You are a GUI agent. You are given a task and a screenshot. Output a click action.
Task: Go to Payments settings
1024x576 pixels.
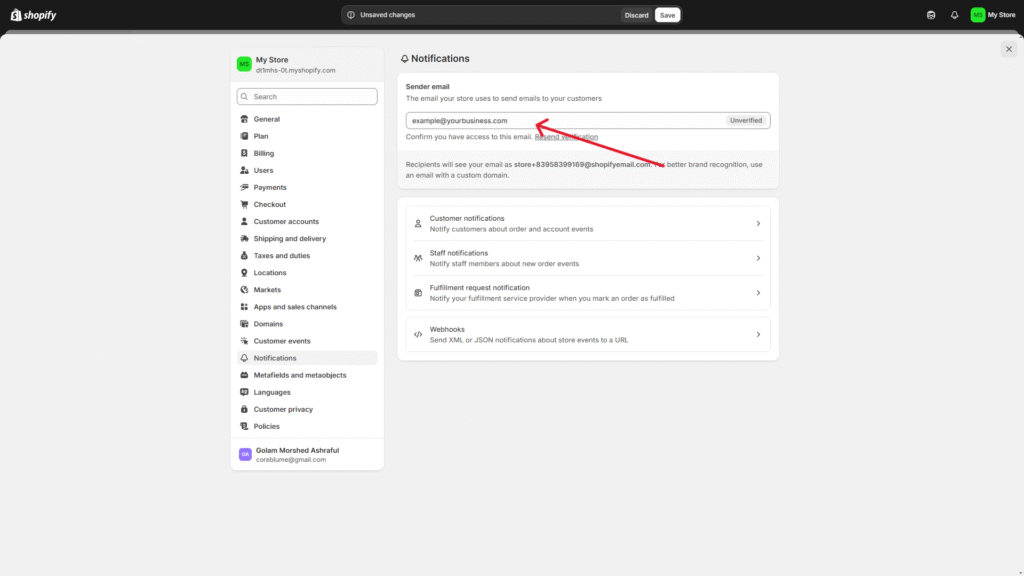[270, 187]
